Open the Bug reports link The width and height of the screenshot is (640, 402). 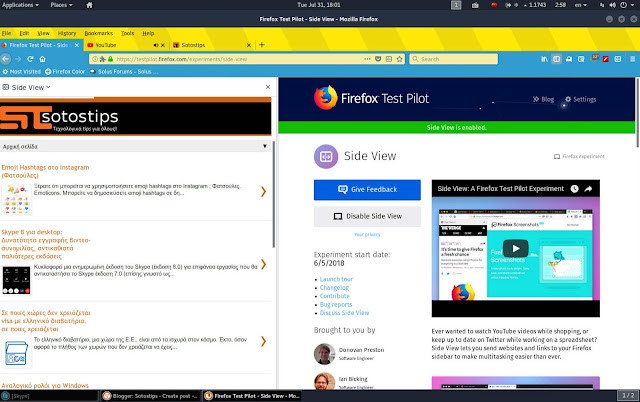pyautogui.click(x=336, y=304)
